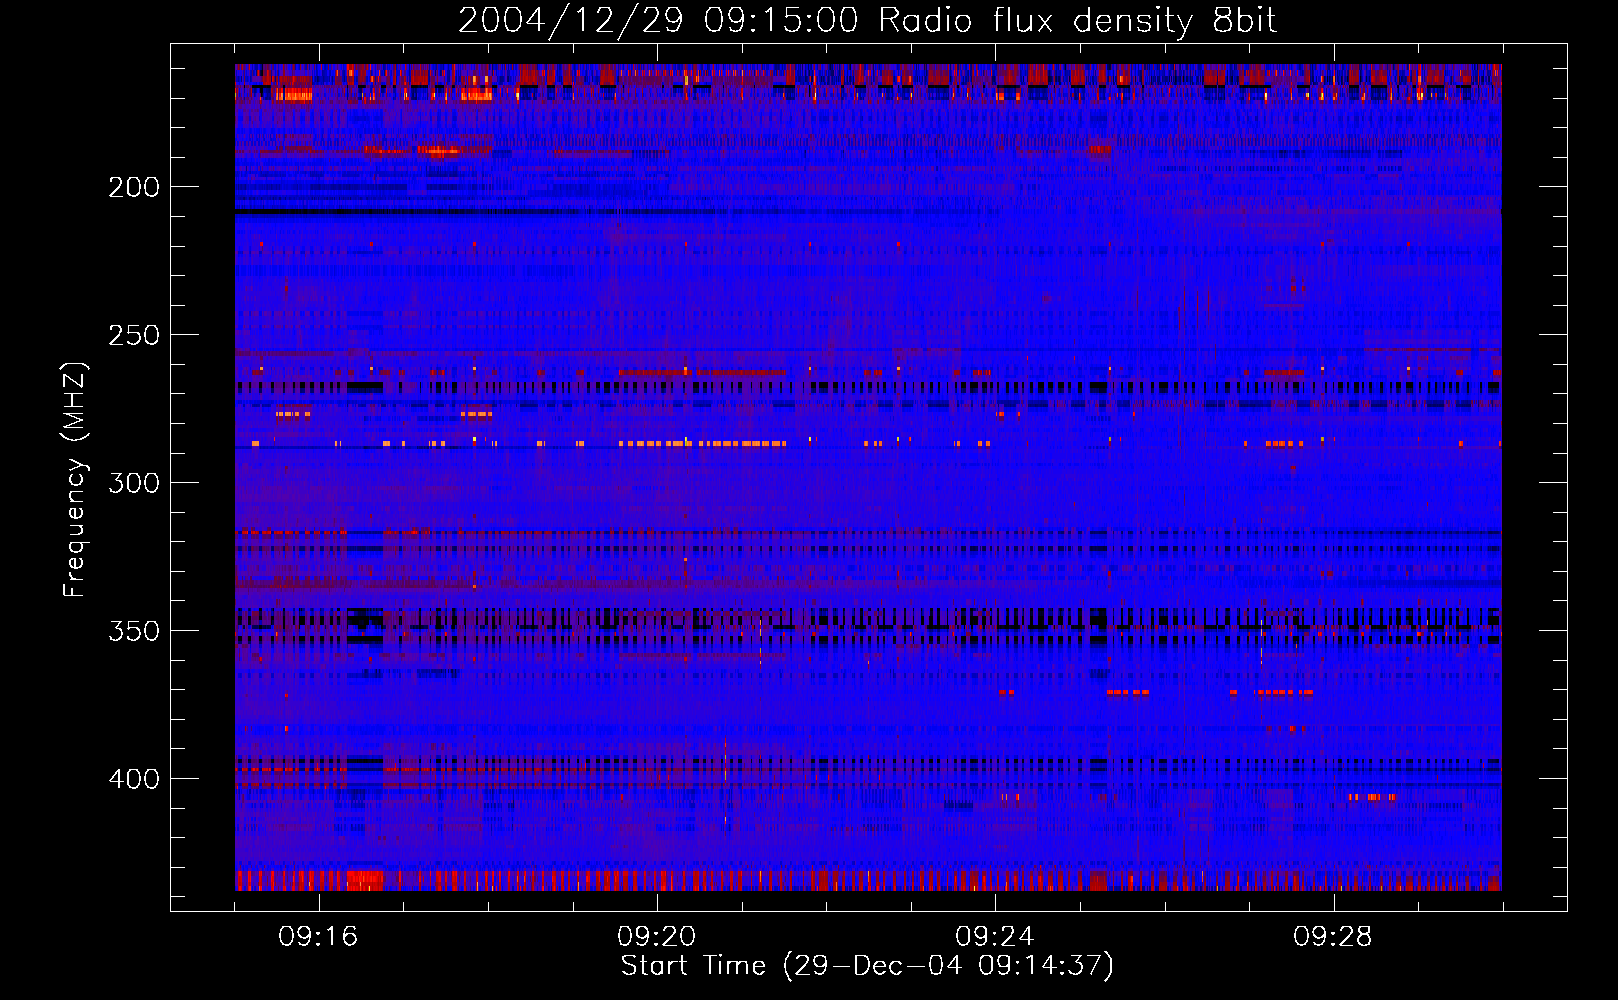1618x1000 pixels.
Task: Click the 09:24 time tick label
Action: (x=994, y=937)
